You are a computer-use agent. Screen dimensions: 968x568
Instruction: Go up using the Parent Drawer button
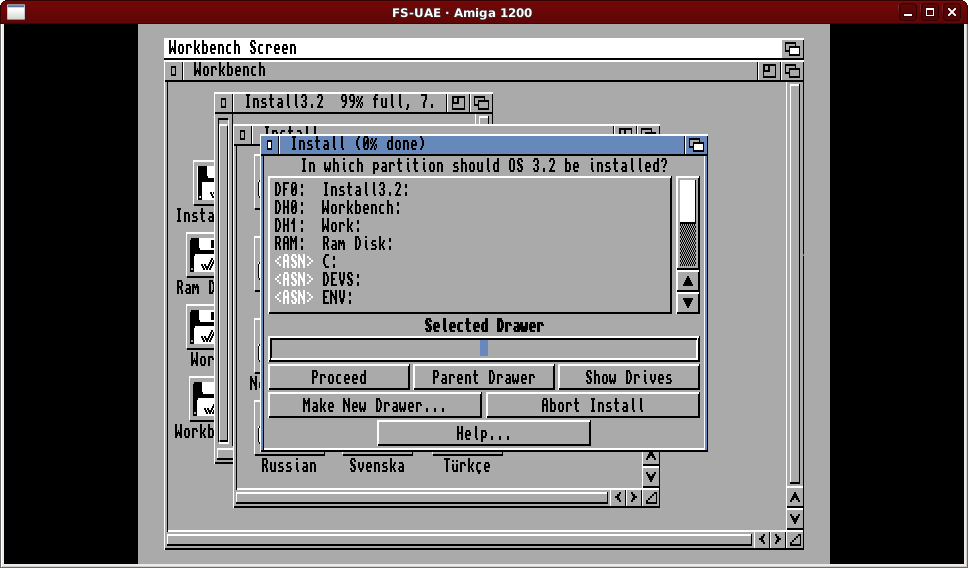[x=483, y=377]
